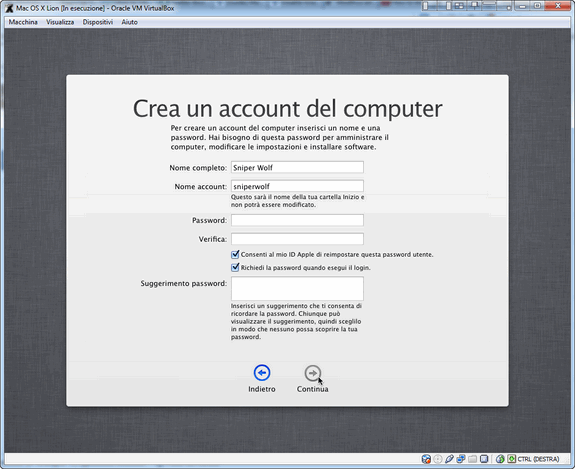Click the USB devices status bar icon

point(449,459)
